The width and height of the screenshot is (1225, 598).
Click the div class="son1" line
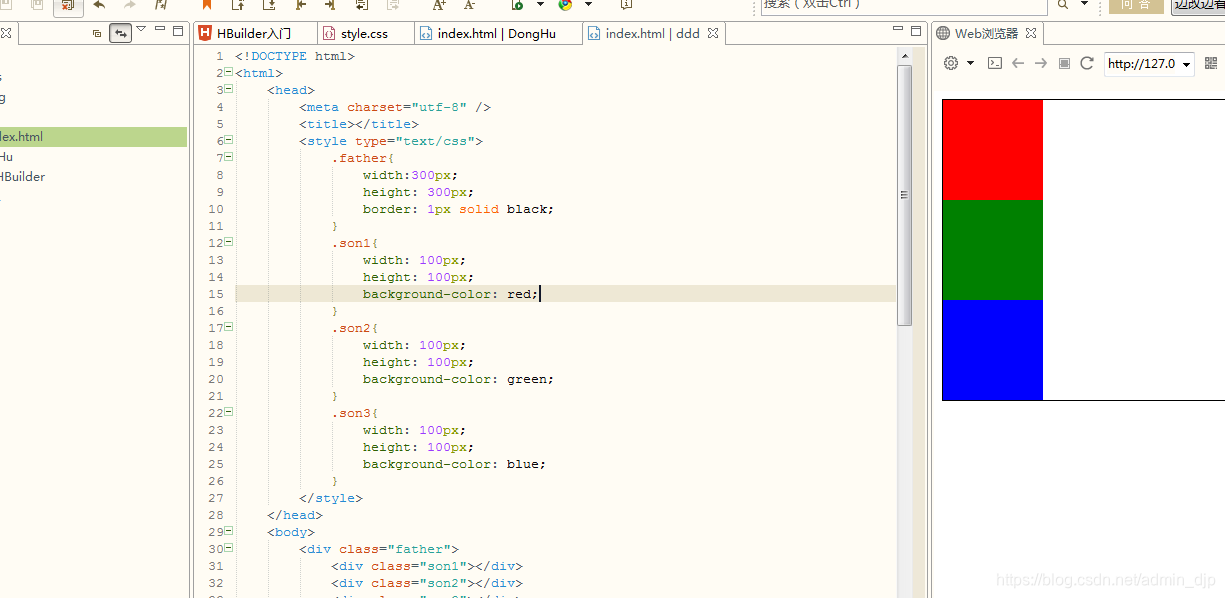tap(427, 566)
